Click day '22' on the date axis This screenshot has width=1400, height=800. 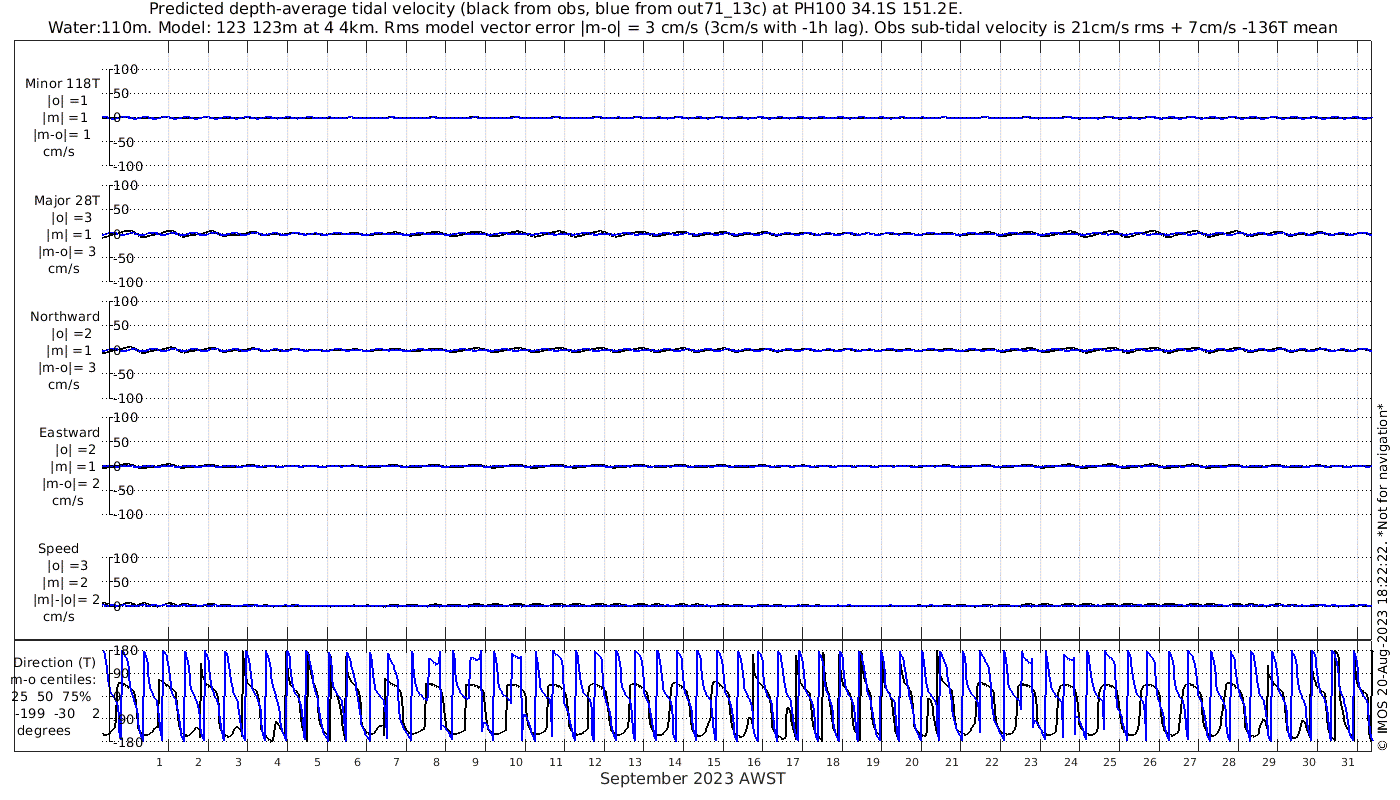[992, 762]
